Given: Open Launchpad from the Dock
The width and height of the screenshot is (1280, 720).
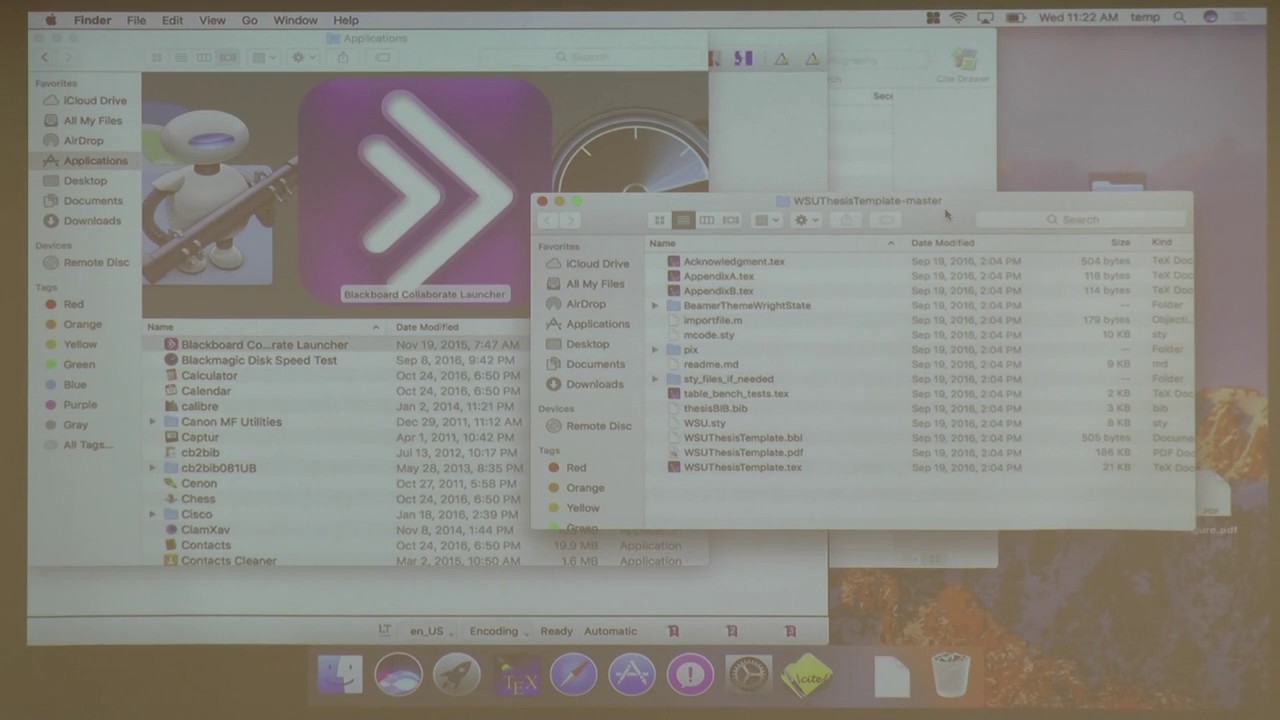Looking at the screenshot, I should coord(456,675).
